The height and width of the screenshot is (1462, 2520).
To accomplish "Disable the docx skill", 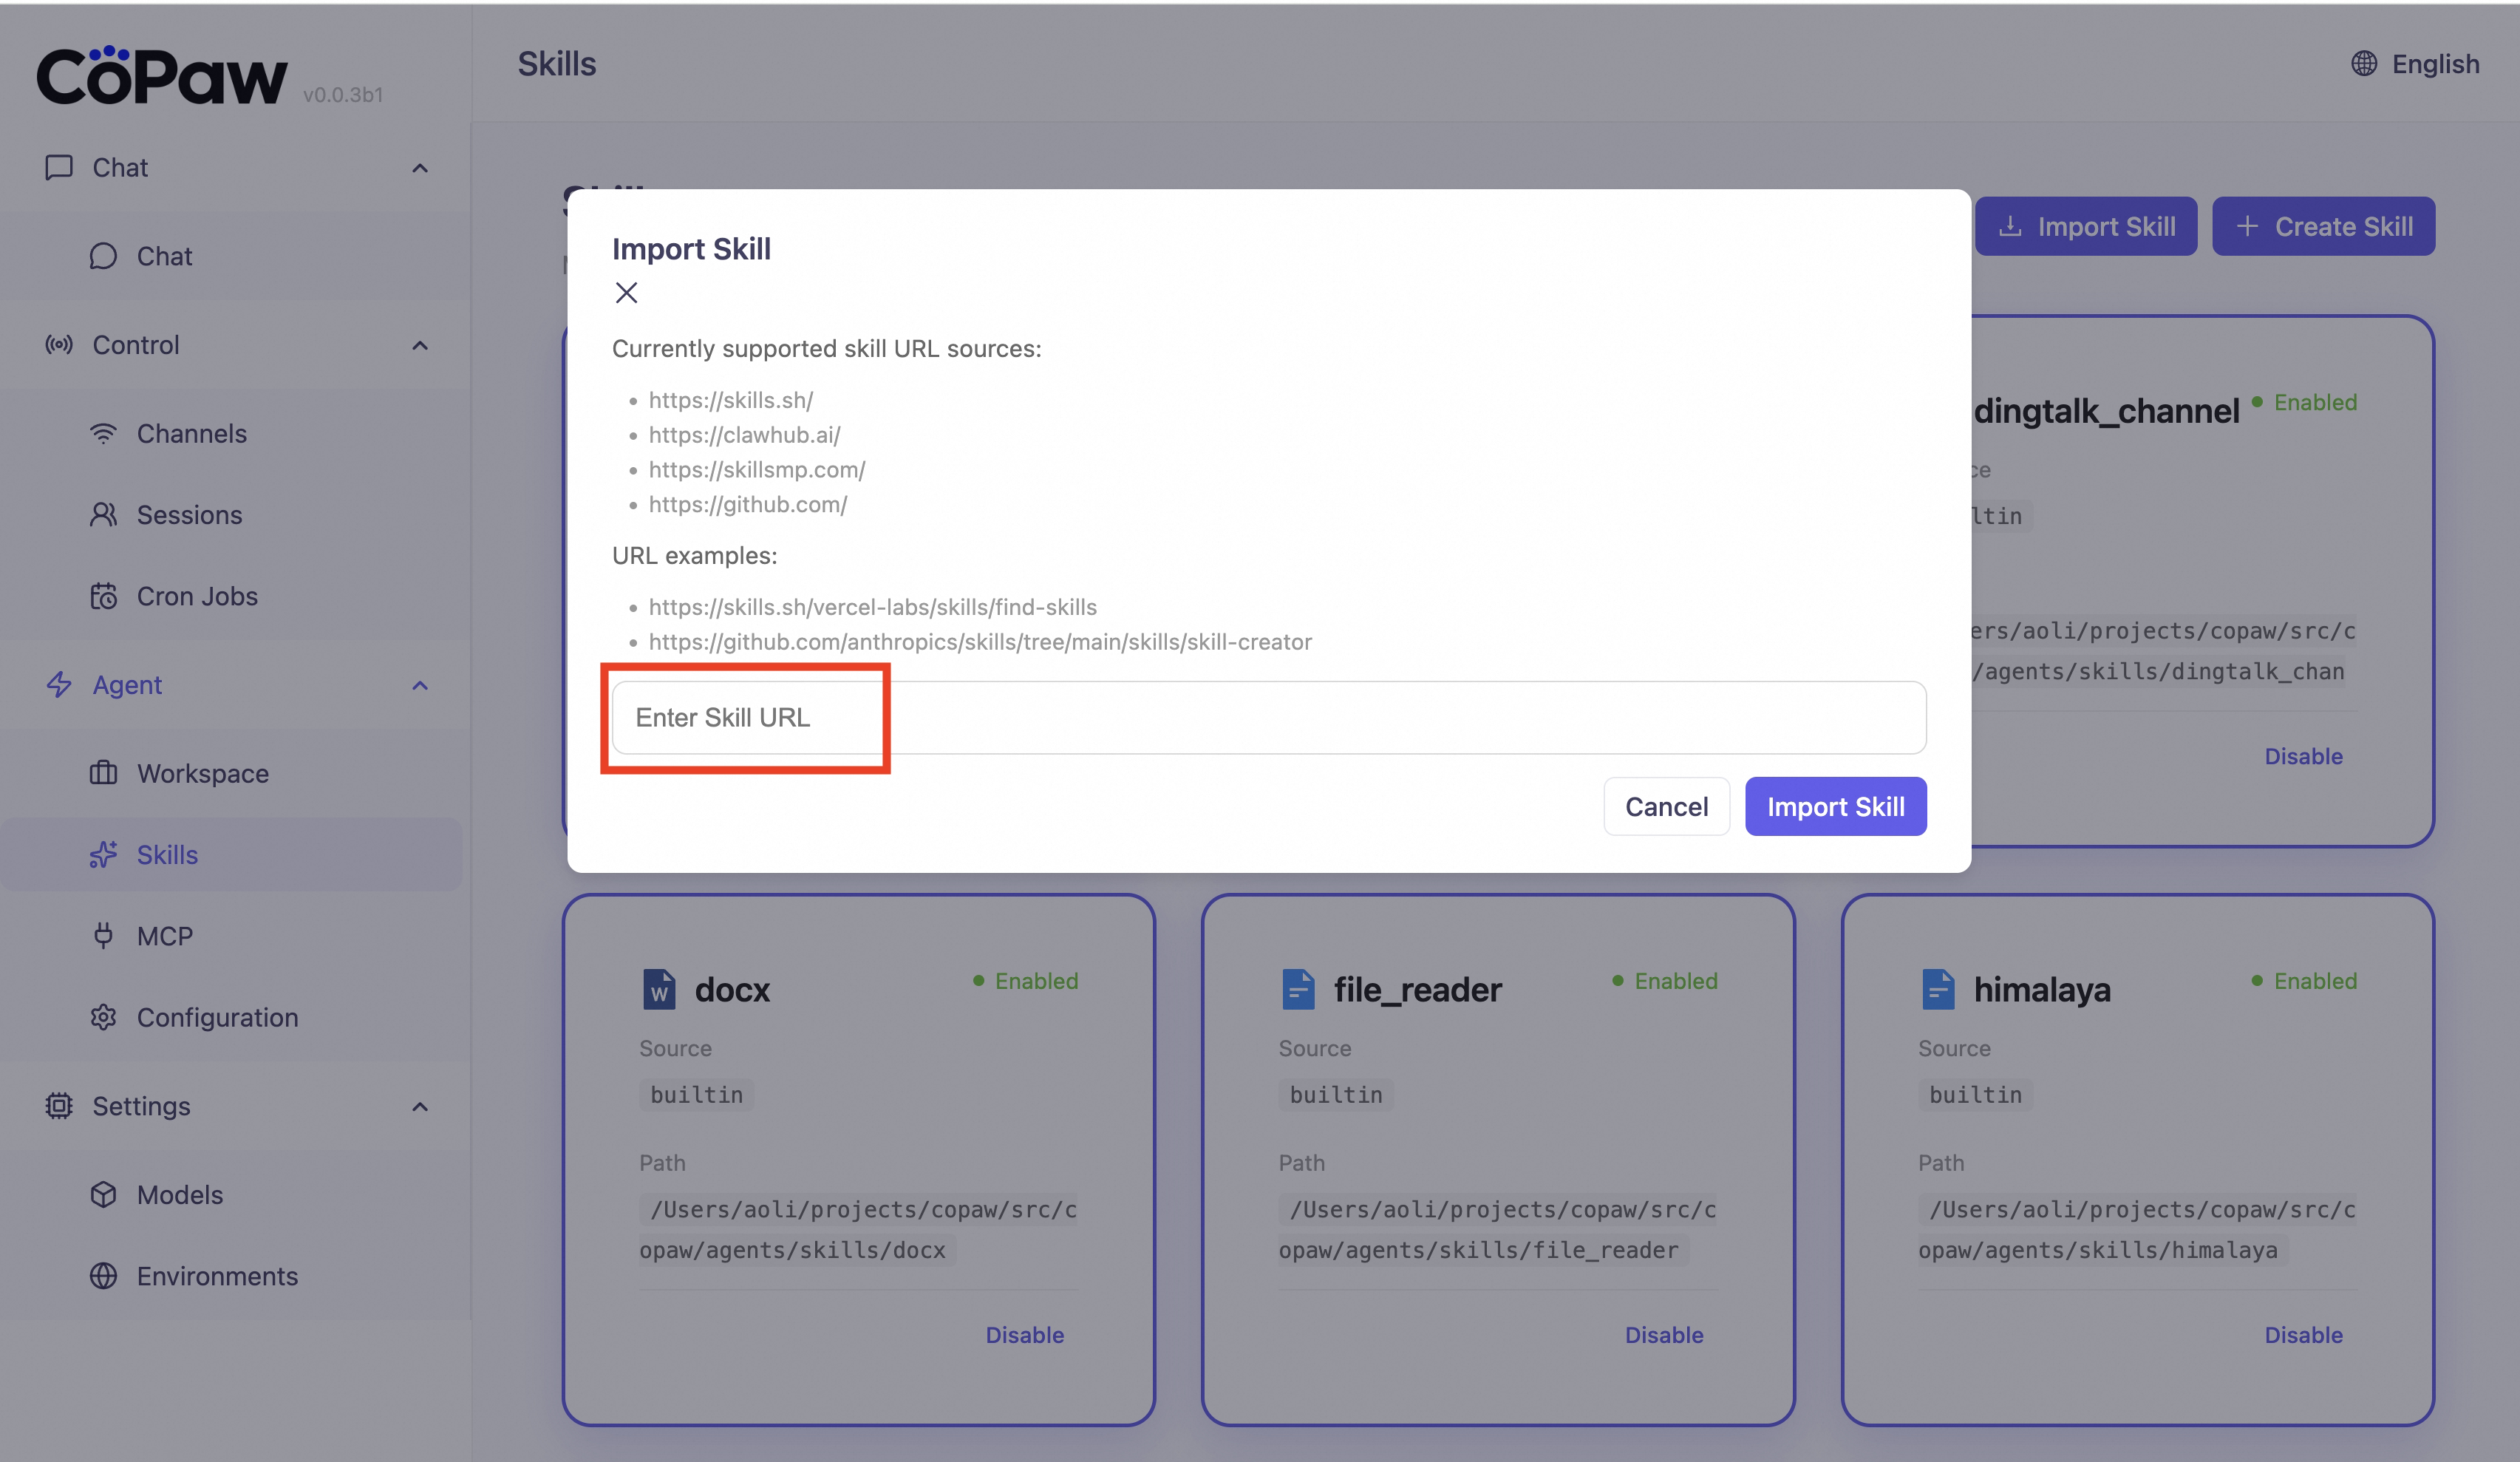I will (1024, 1335).
